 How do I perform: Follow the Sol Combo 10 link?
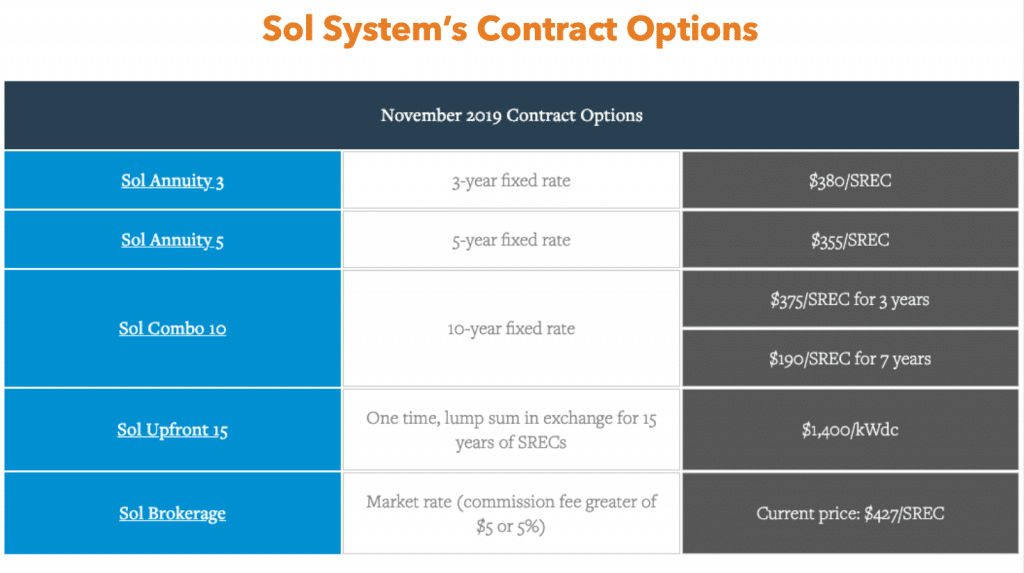(x=172, y=328)
